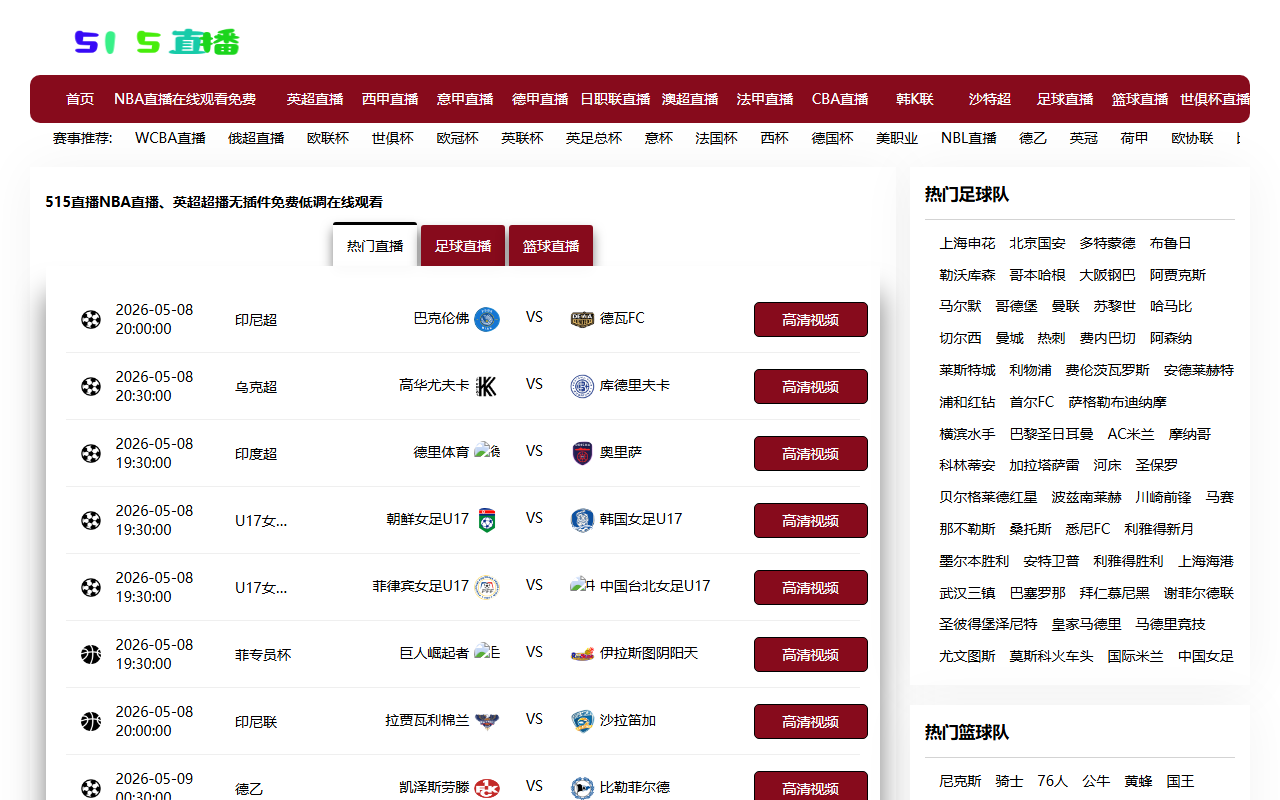Click 高清视频 button for 朝鲜女足U17 match
1280x800 pixels.
pyautogui.click(x=811, y=521)
